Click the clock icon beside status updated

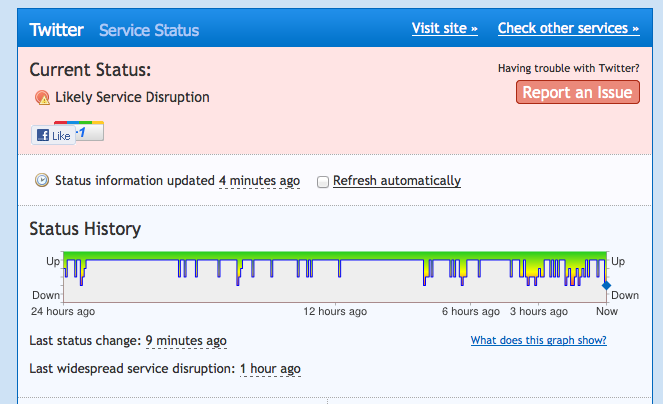[x=41, y=180]
